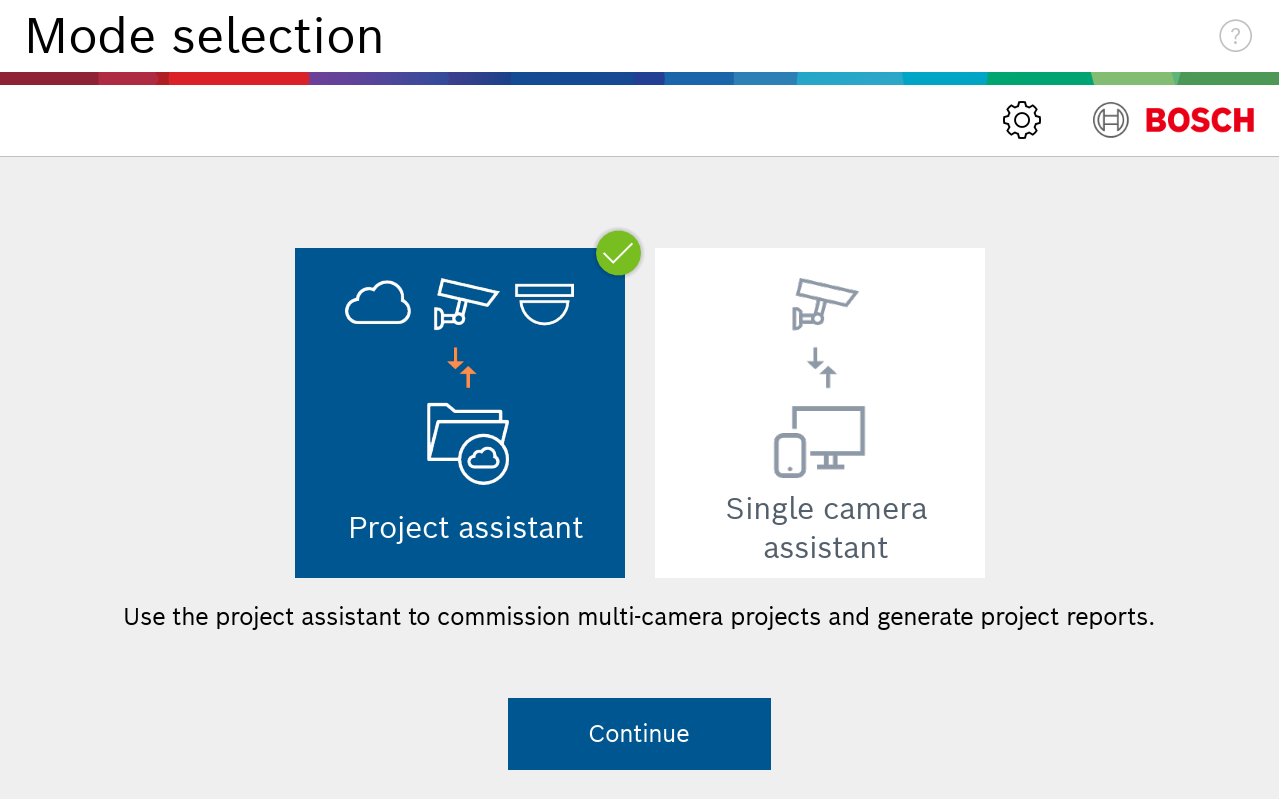Screen dimensions: 1280x800
Task: Click the gray bullet camera icon
Action: pos(825,304)
